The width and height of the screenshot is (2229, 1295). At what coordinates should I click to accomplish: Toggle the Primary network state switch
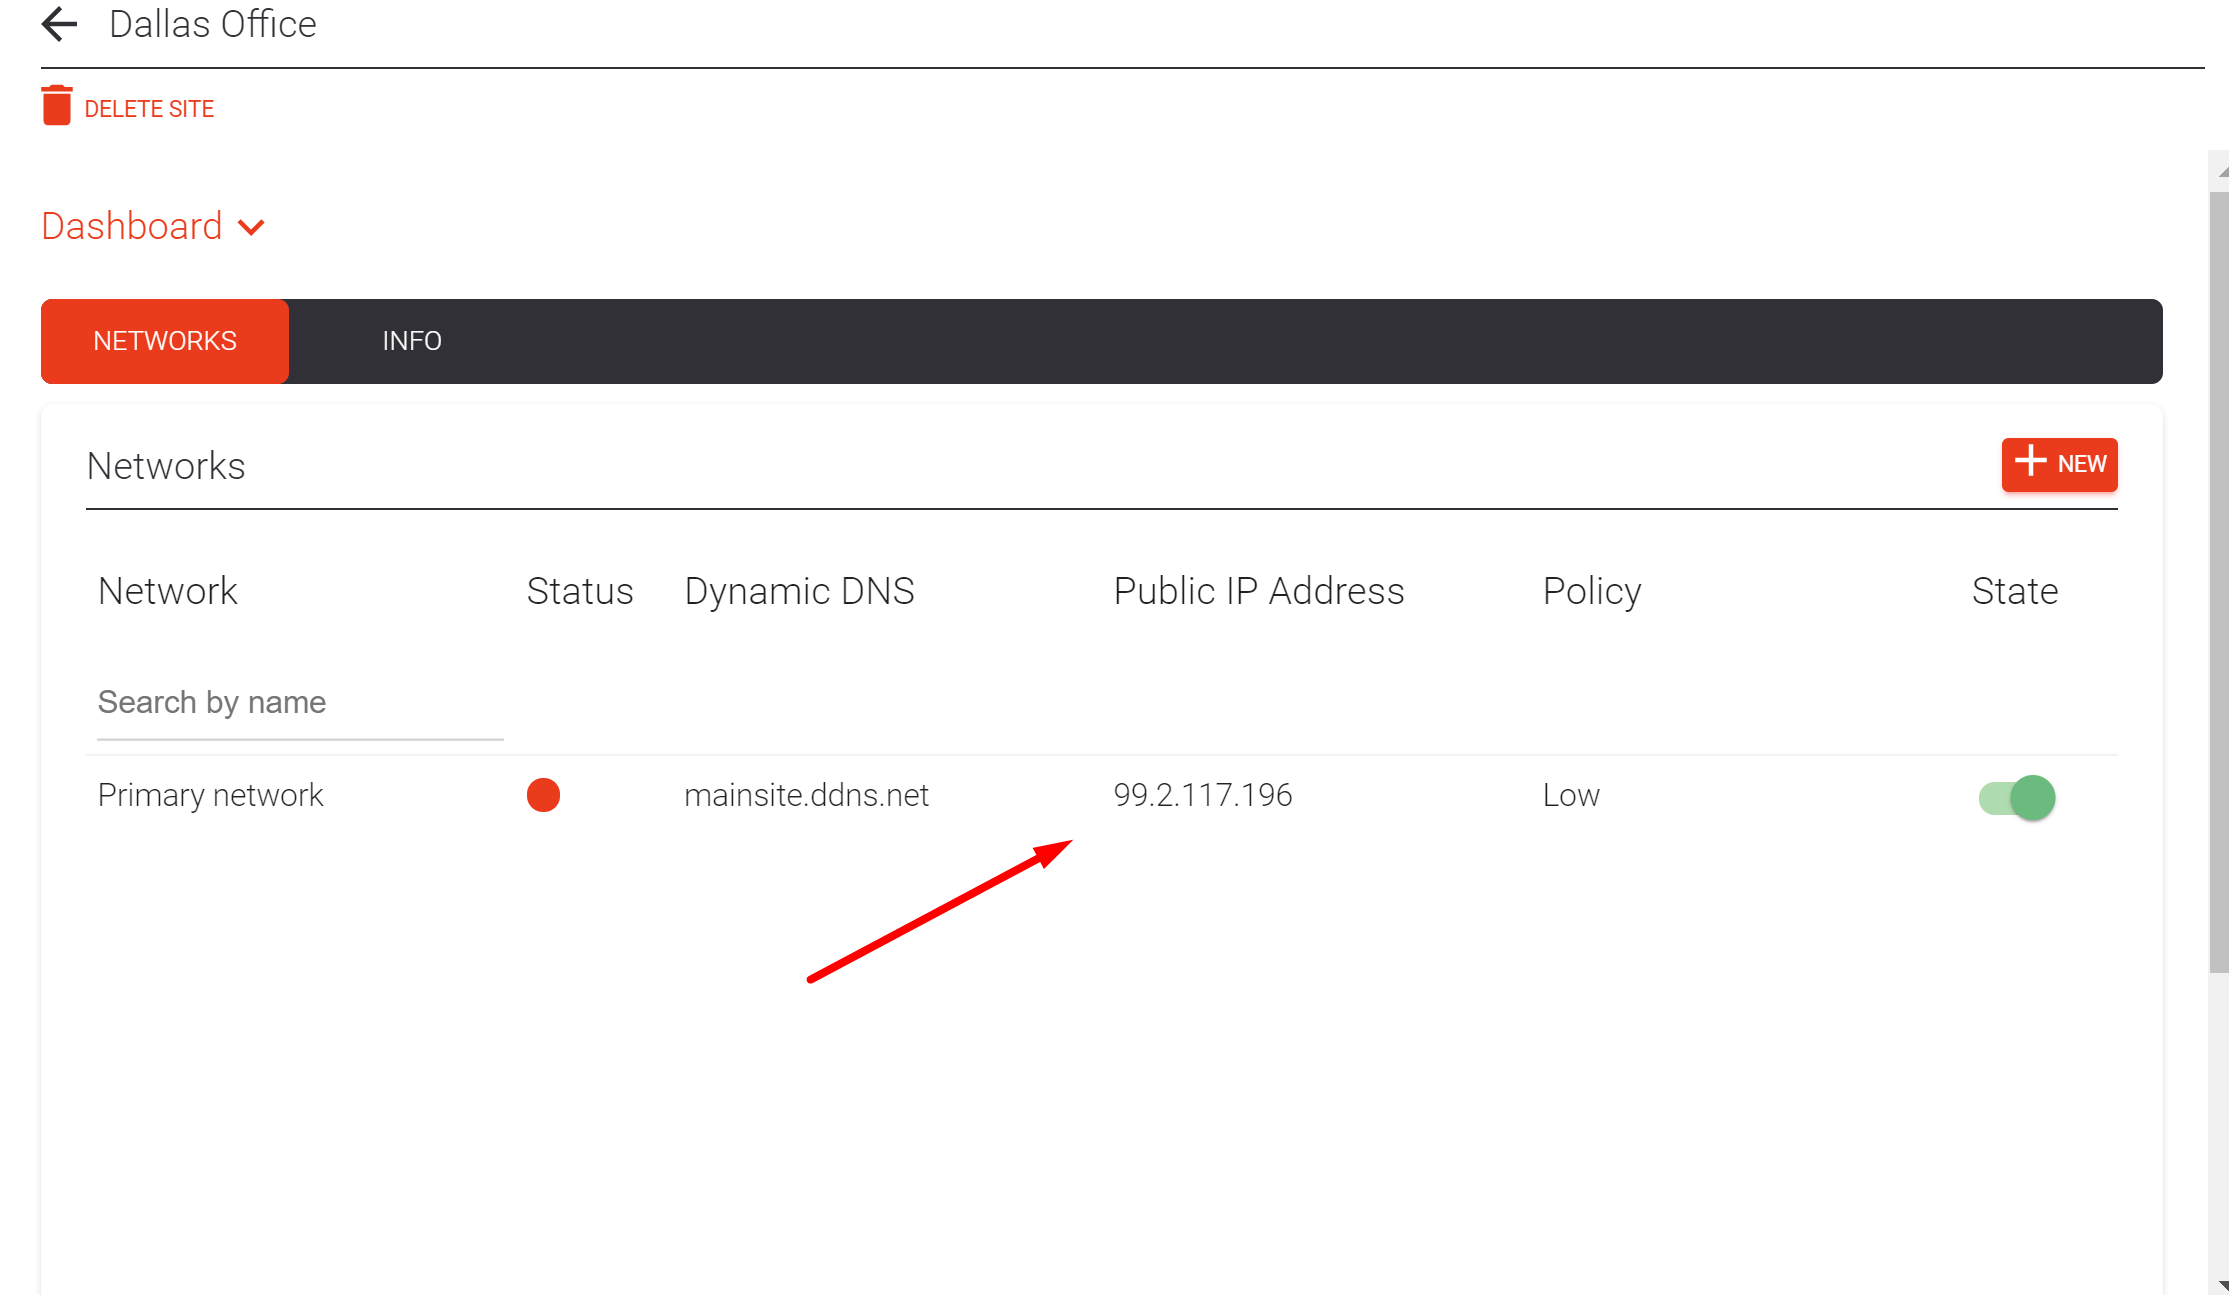pos(2017,797)
